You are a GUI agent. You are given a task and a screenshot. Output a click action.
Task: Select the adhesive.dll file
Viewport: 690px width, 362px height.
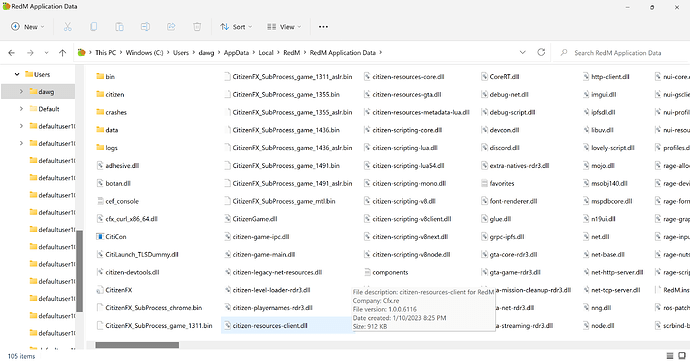[117, 166]
